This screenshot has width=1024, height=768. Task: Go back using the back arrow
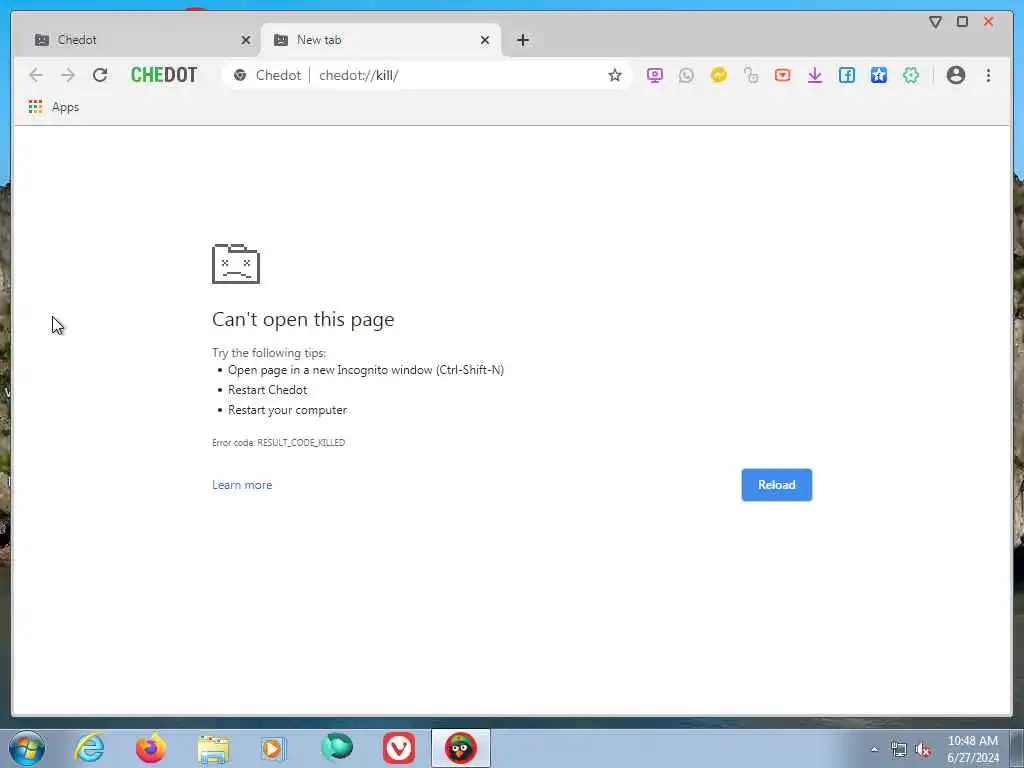point(36,75)
